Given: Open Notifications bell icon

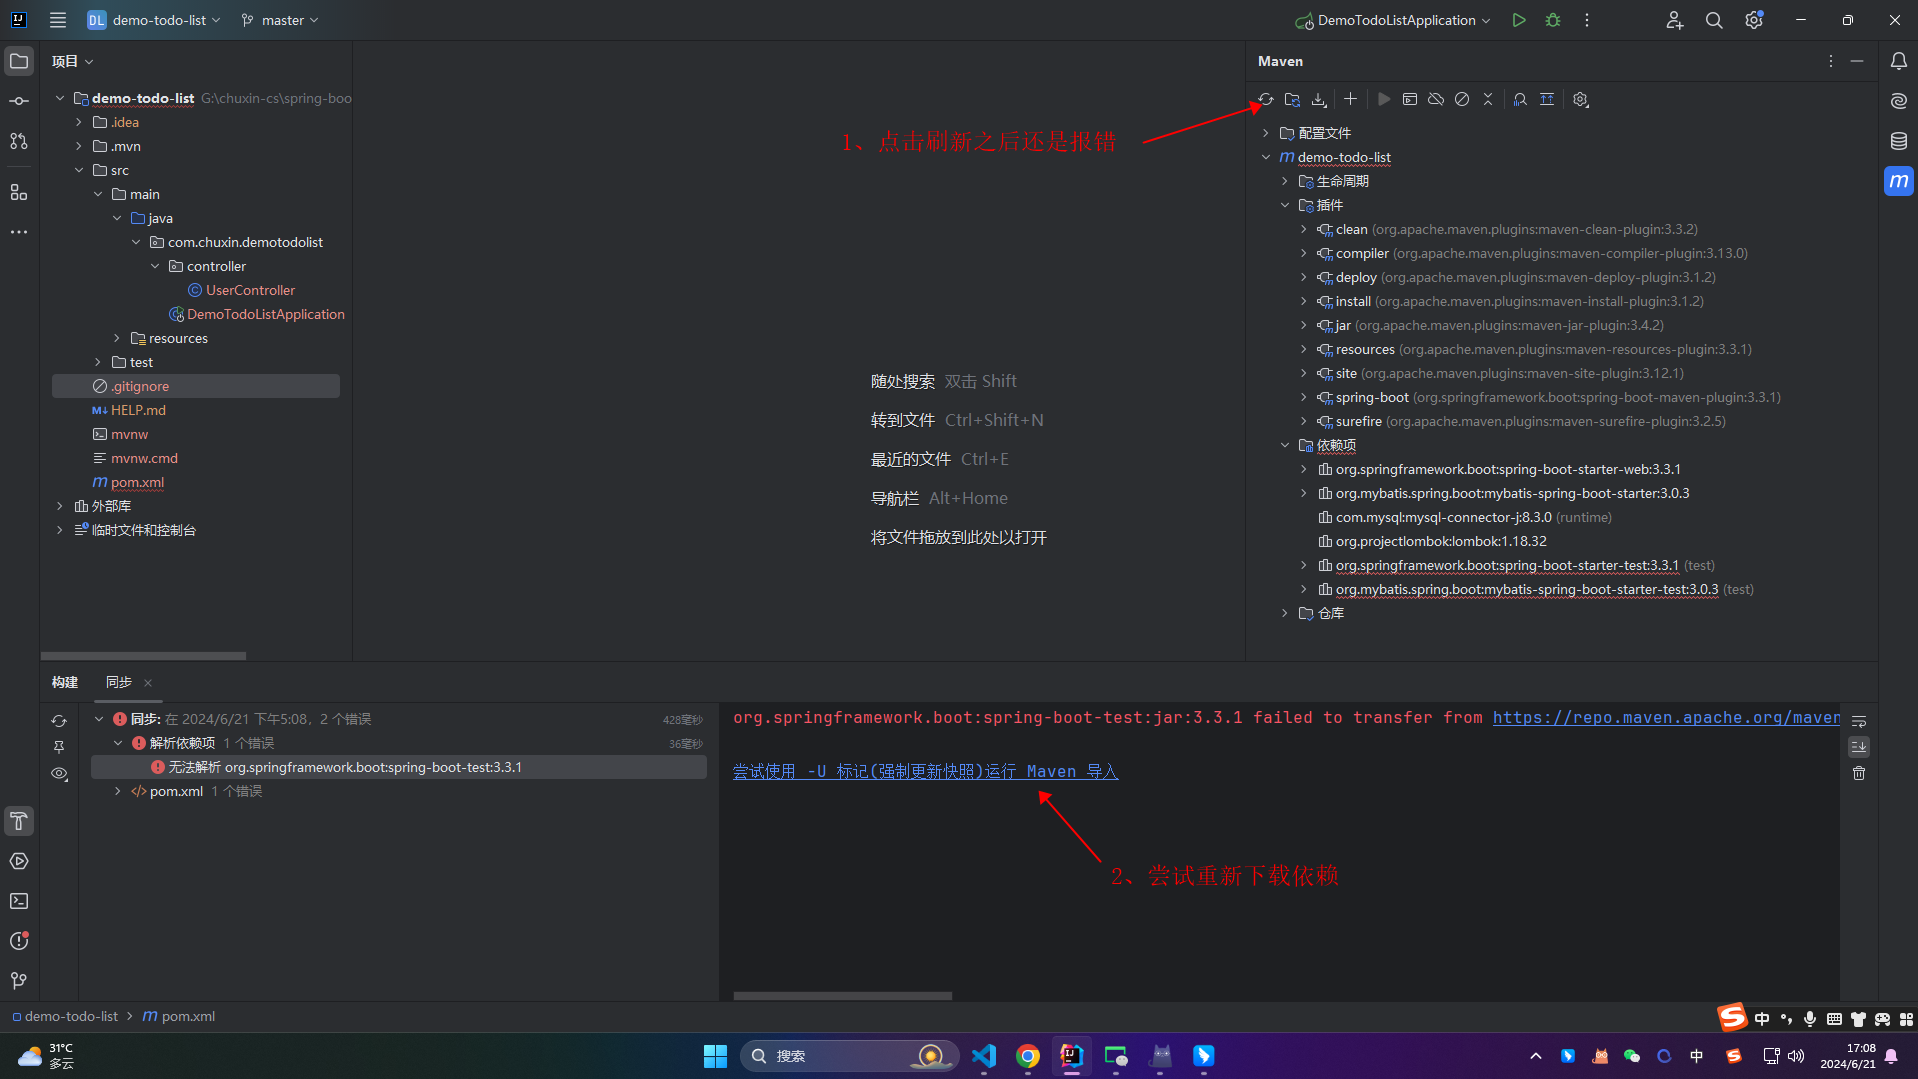Looking at the screenshot, I should [x=1898, y=61].
